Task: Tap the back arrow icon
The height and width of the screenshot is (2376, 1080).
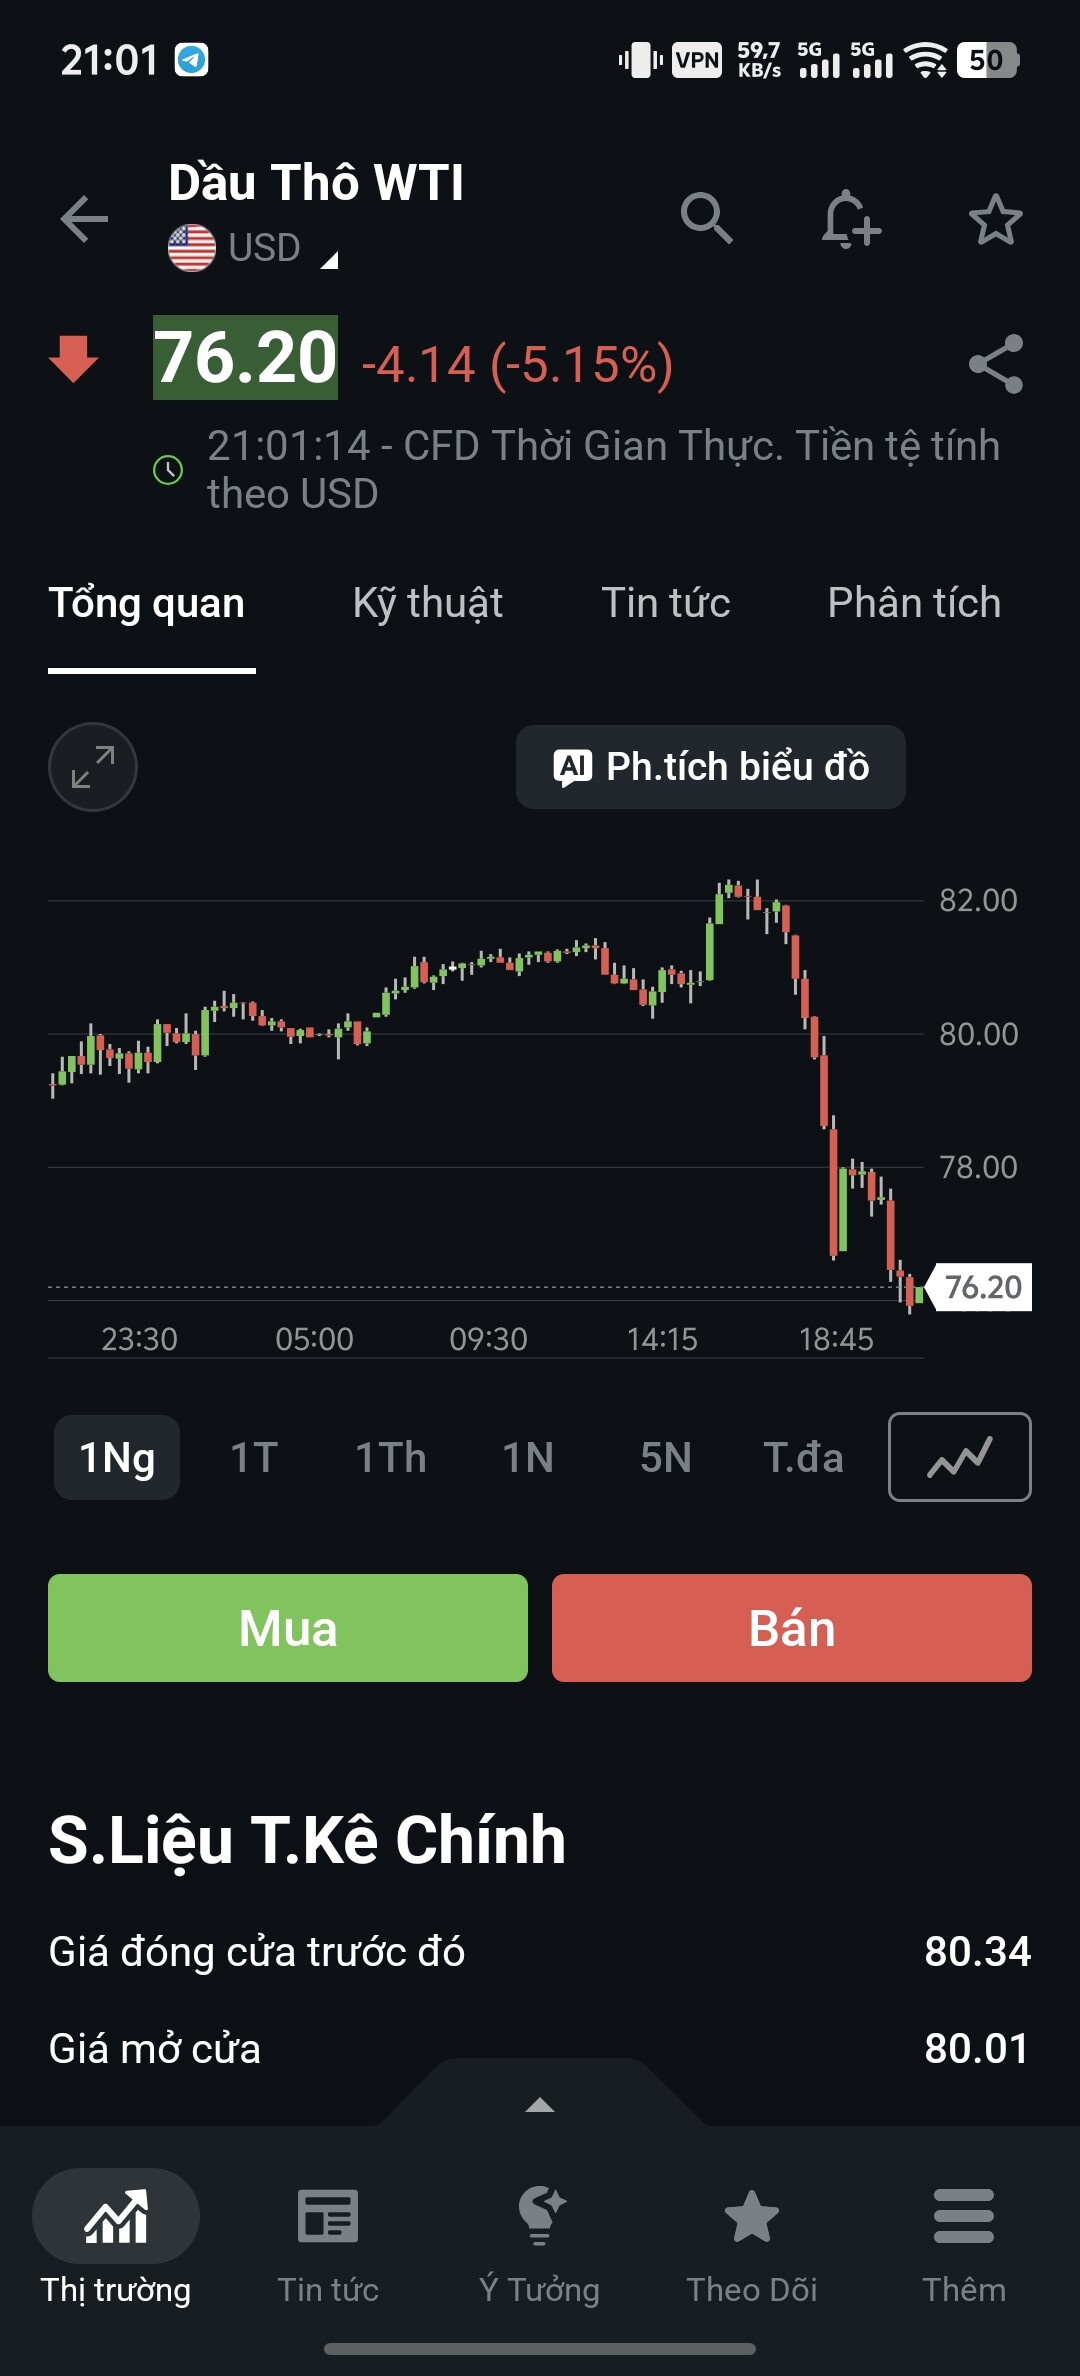Action: click(x=84, y=219)
